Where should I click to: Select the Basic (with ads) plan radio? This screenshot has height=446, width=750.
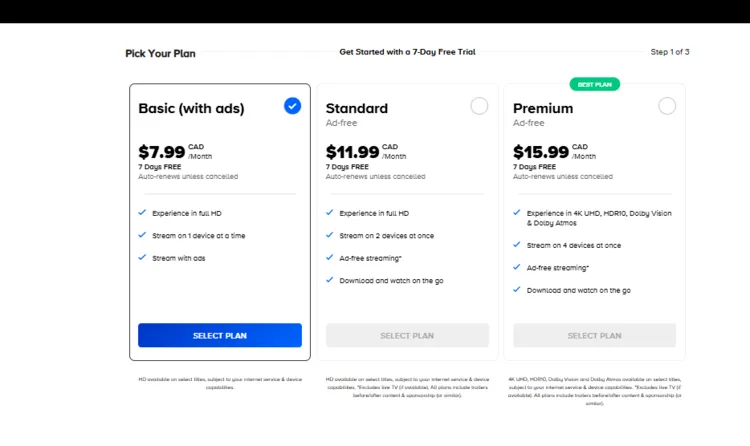[x=292, y=105]
